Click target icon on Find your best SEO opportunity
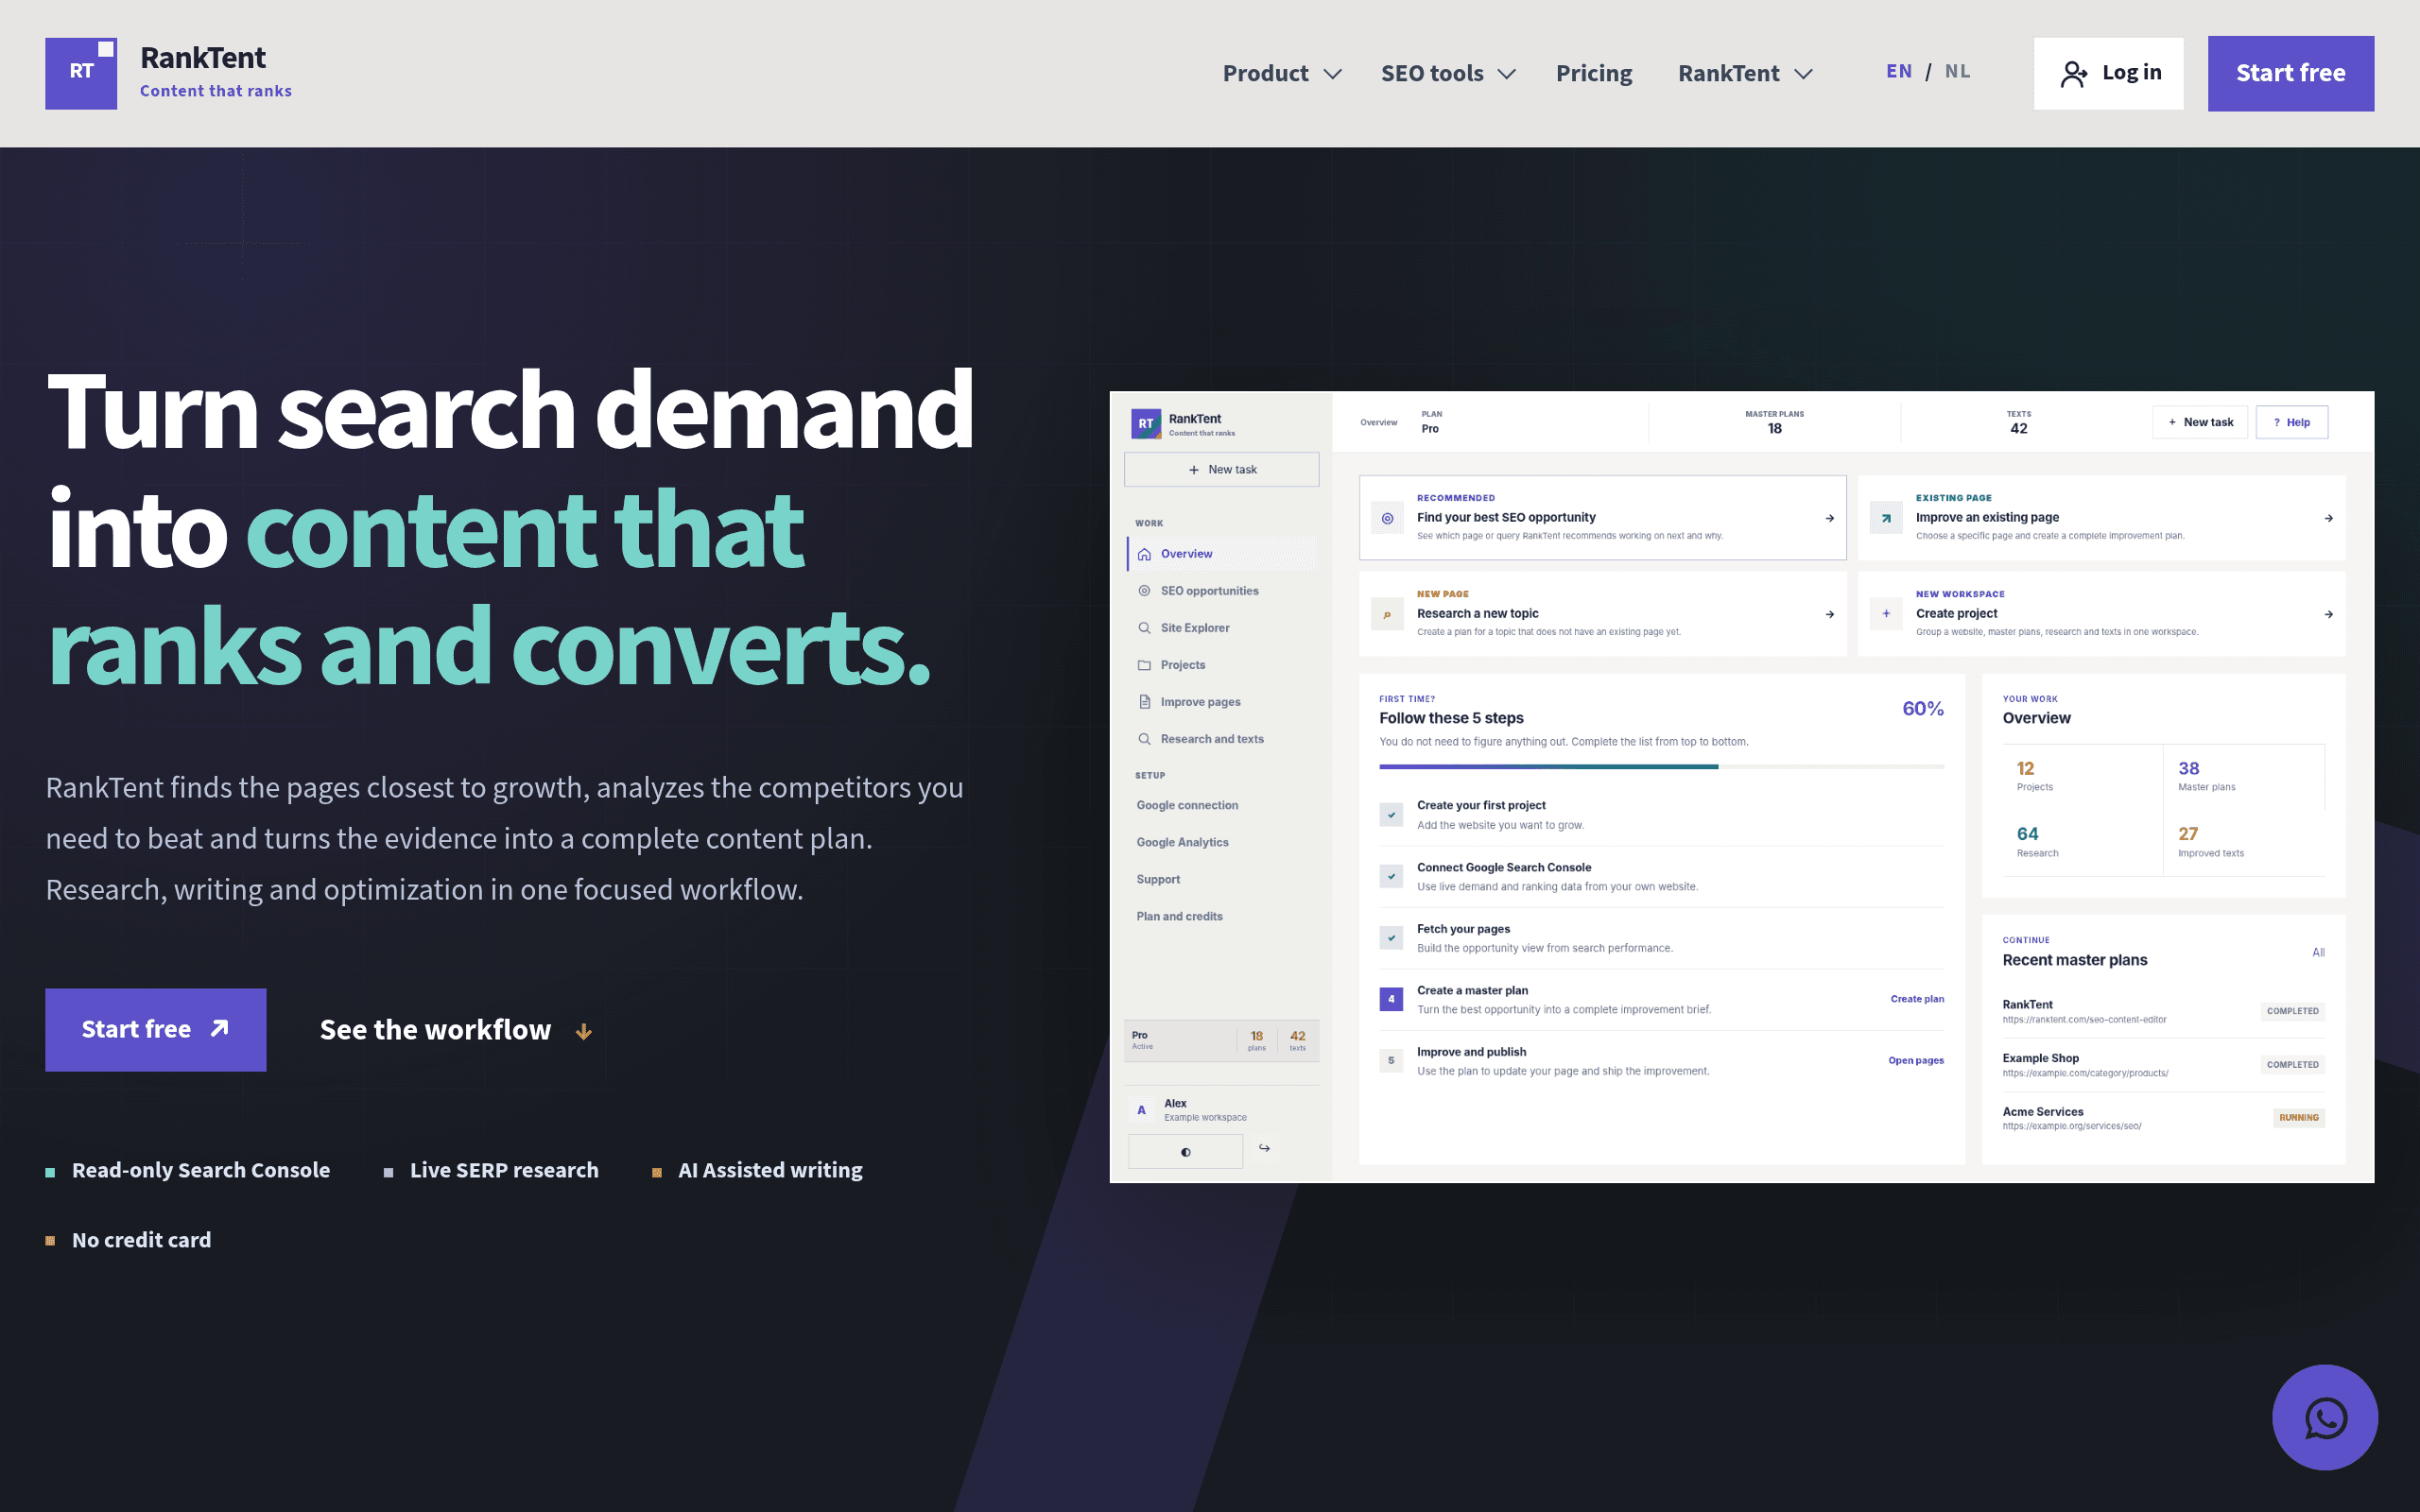The width and height of the screenshot is (2420, 1512). [x=1387, y=518]
